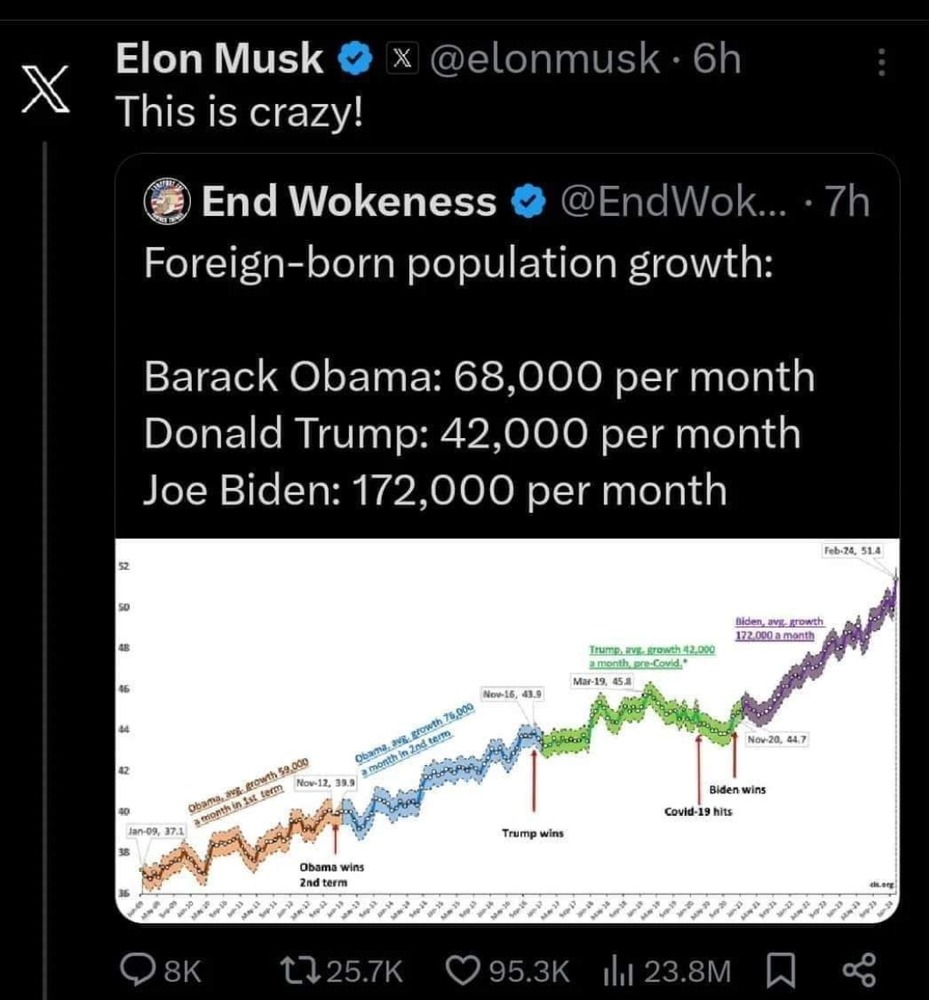Like the post via the heart icon
Image resolution: width=929 pixels, height=1000 pixels.
[462, 970]
